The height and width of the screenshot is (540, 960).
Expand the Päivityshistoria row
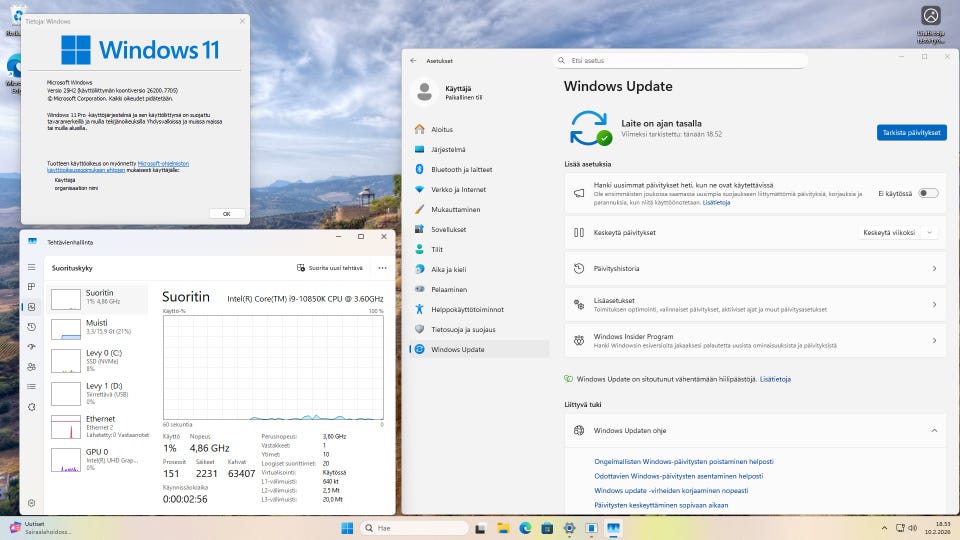[x=755, y=268]
